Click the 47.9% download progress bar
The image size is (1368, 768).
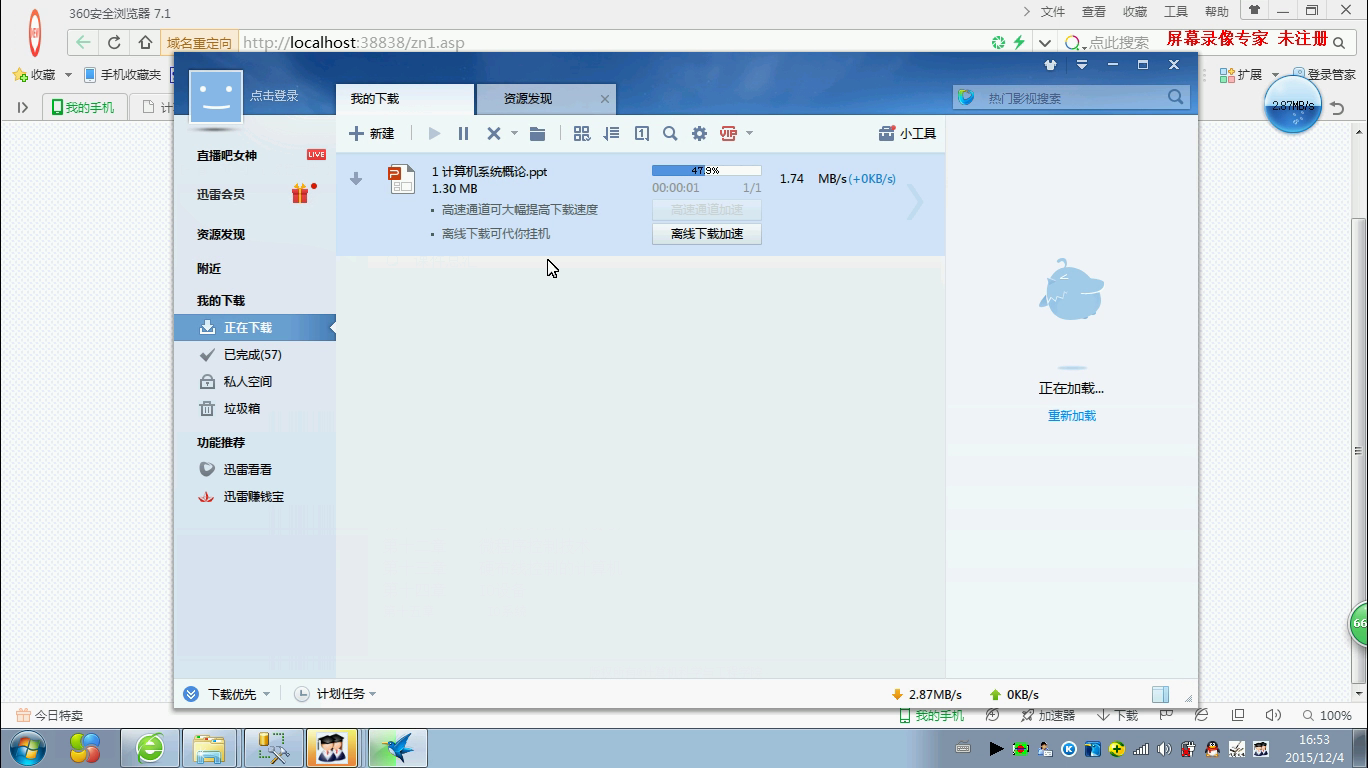point(706,171)
